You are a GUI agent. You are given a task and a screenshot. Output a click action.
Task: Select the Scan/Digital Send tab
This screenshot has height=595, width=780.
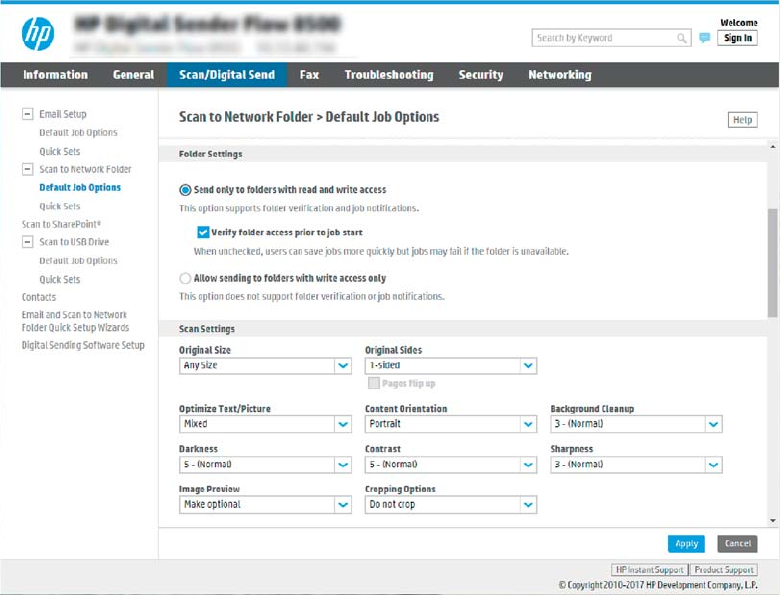[227, 75]
